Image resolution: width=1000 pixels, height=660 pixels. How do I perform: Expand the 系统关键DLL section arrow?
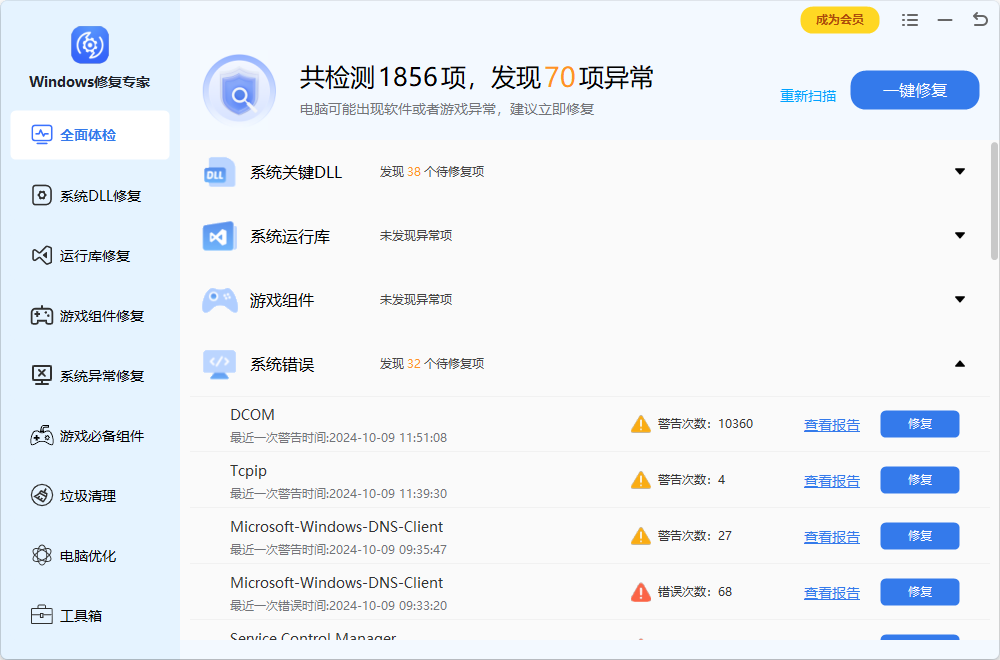pos(959,172)
